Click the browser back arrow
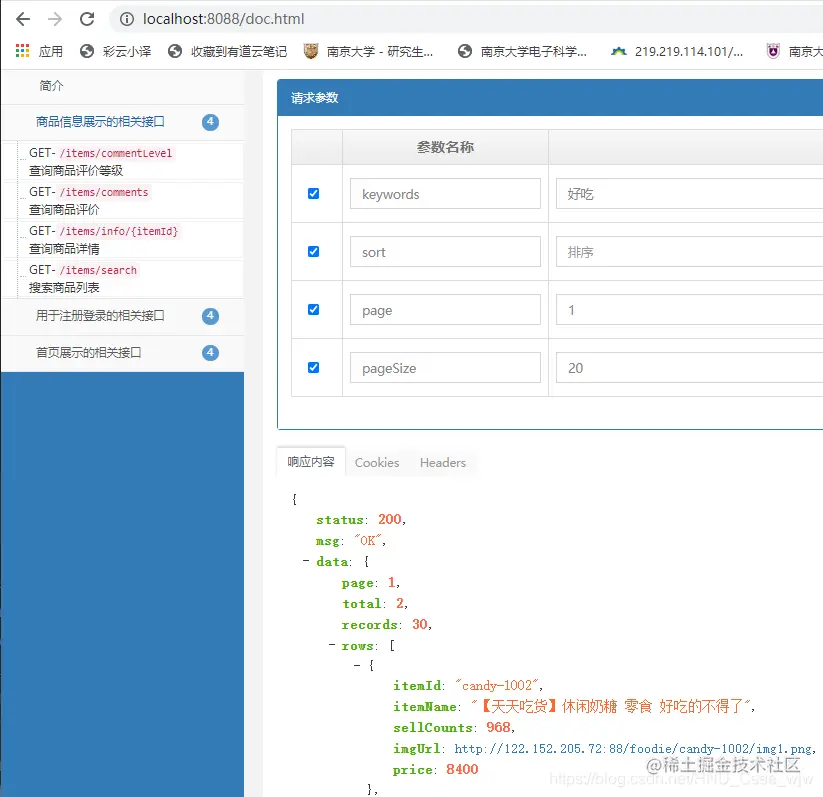 [23, 19]
